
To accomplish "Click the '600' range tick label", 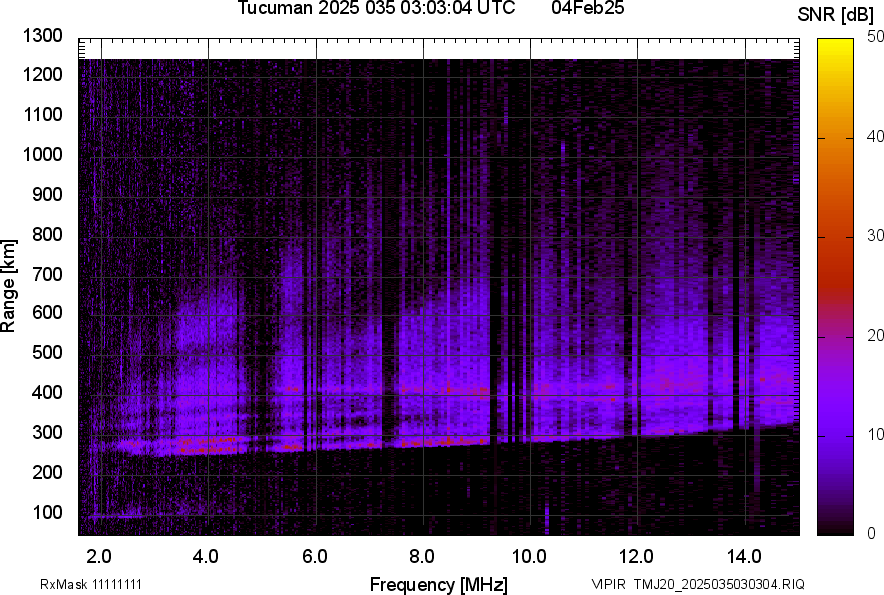I will [x=47, y=312].
